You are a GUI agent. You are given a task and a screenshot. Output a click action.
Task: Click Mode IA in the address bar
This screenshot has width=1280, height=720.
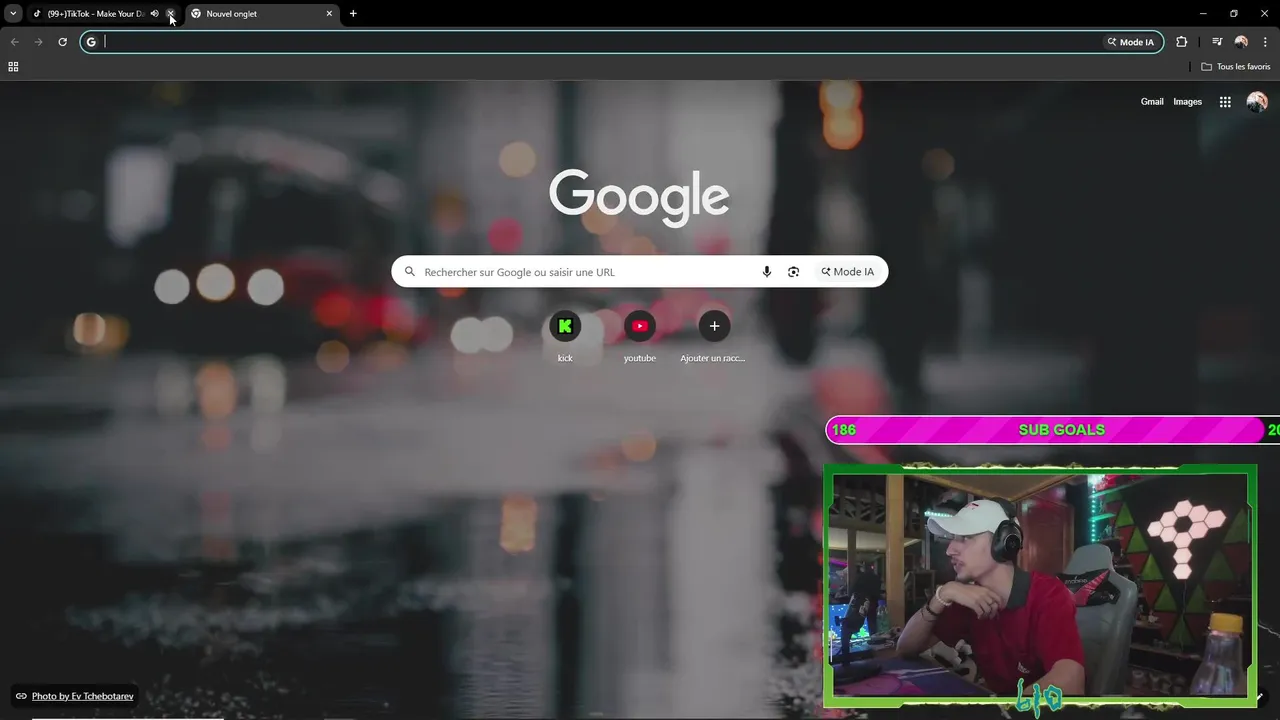1130,42
